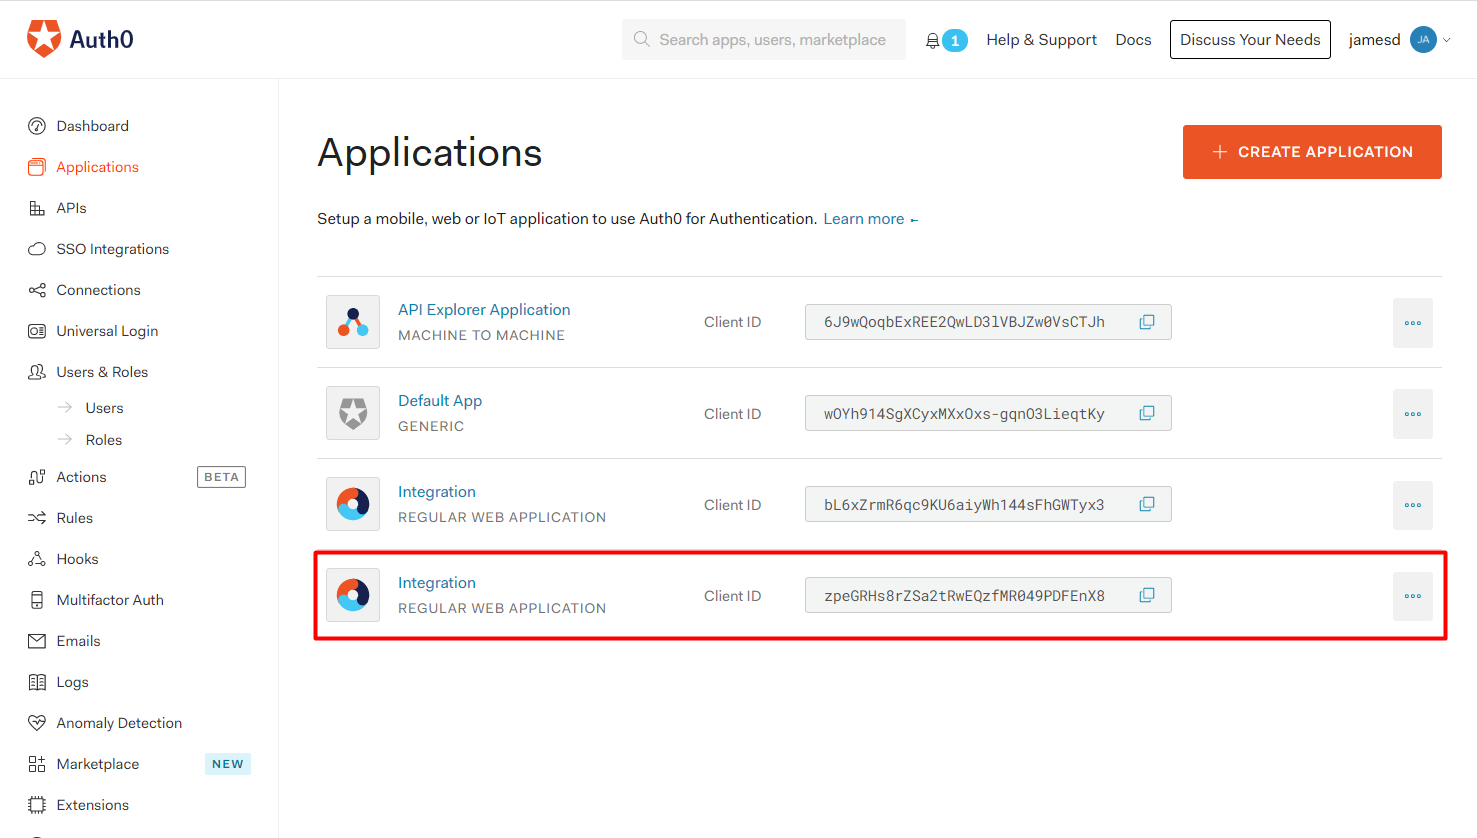Viewport: 1477px width, 838px height.
Task: Click the Anomaly Detection heart icon
Action: click(37, 723)
